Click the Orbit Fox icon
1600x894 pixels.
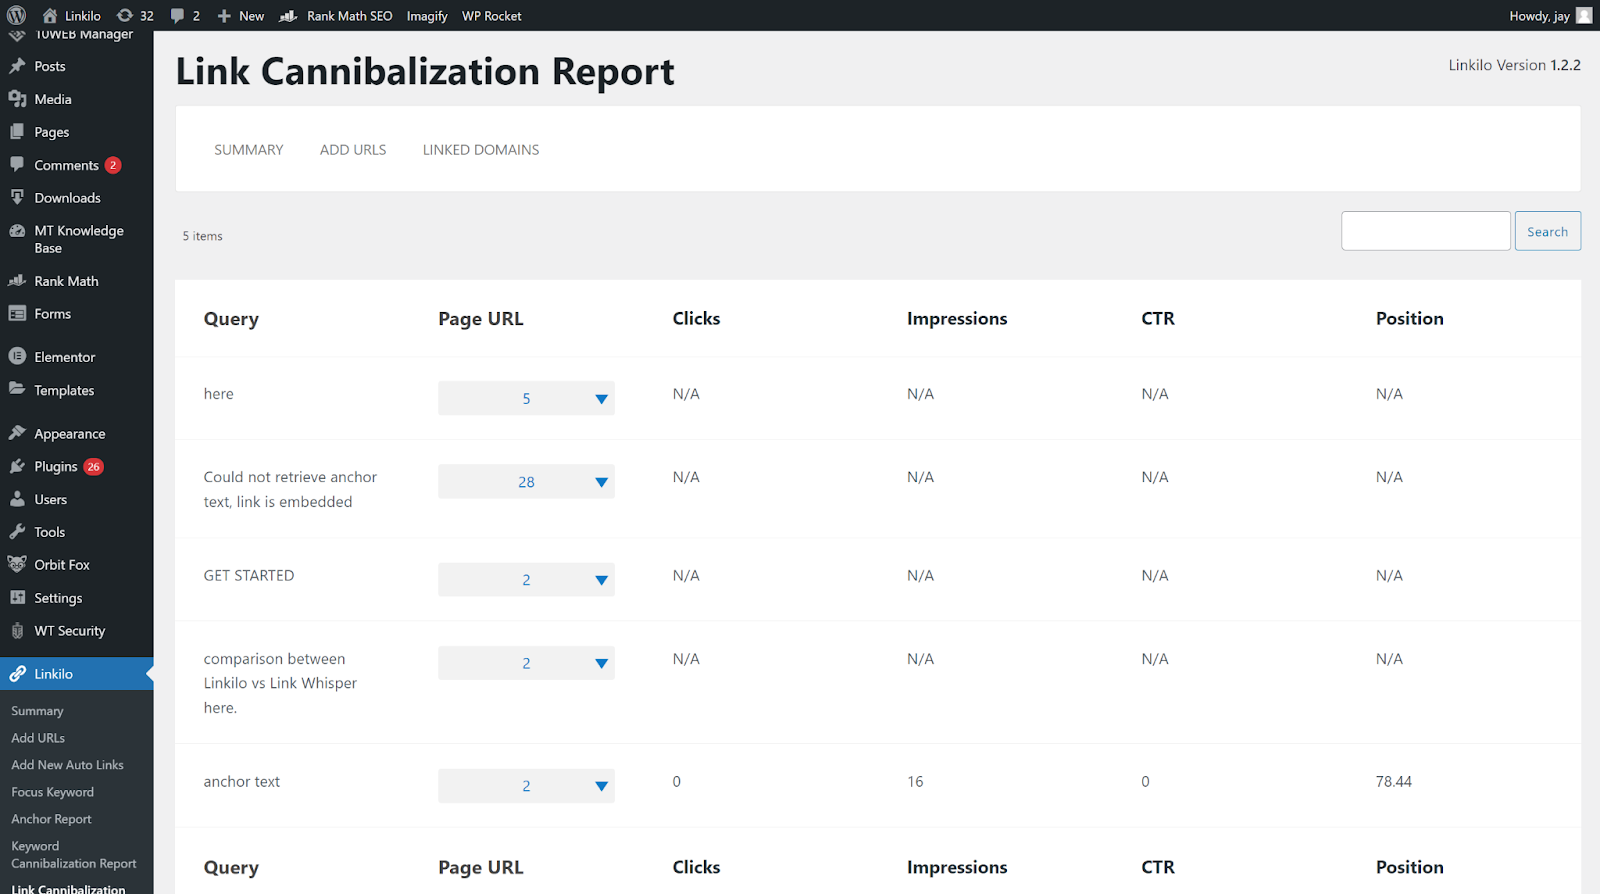[x=17, y=564]
